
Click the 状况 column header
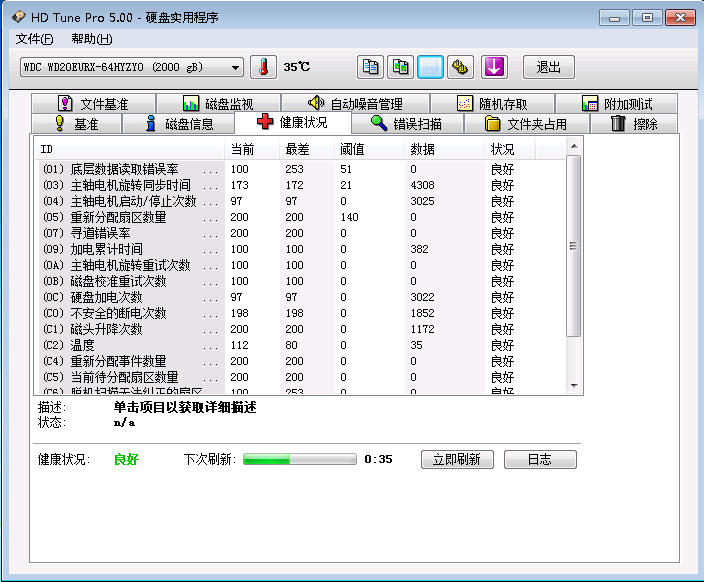point(510,149)
